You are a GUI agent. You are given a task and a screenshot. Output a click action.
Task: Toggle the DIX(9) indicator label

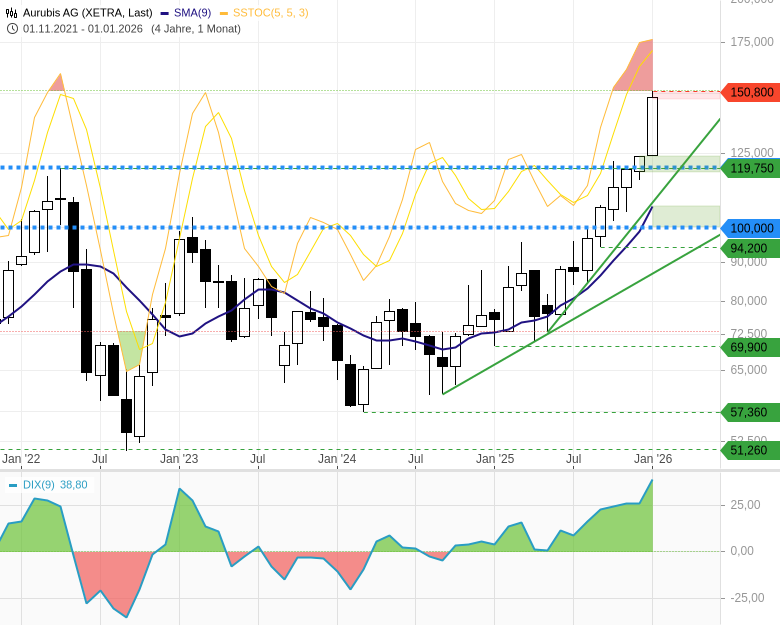[x=39, y=485]
